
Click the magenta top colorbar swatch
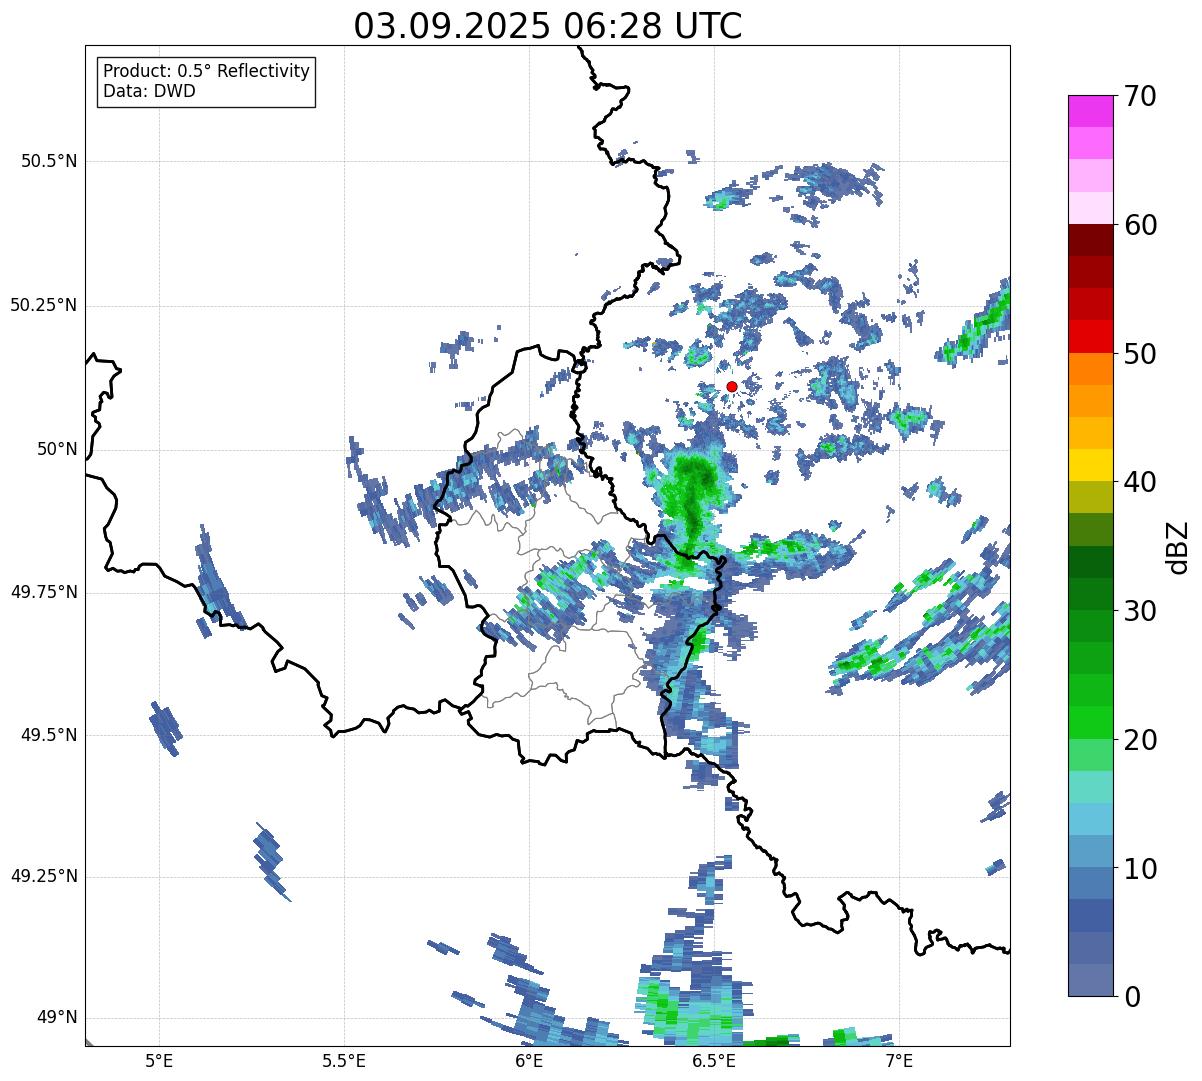coord(1090,111)
